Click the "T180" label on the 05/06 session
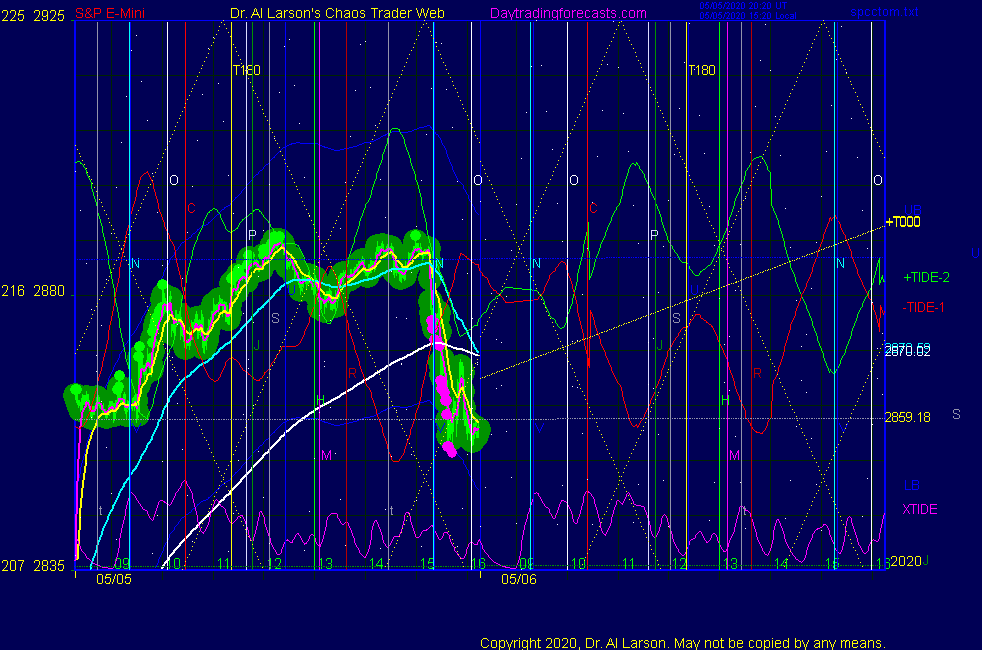982x650 pixels. click(701, 70)
